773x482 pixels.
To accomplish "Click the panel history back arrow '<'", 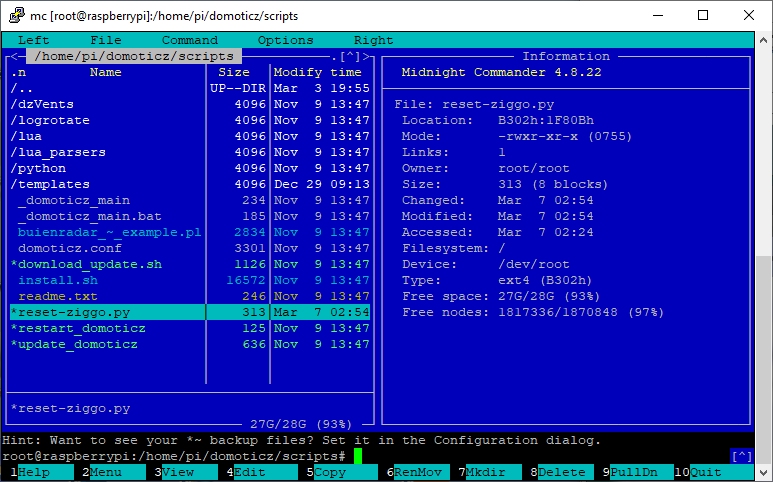I will click(14, 56).
